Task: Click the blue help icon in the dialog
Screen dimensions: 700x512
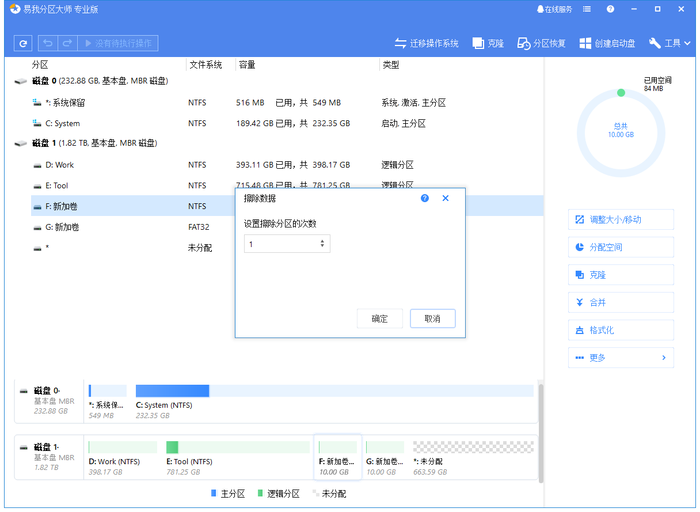Action: coord(425,198)
